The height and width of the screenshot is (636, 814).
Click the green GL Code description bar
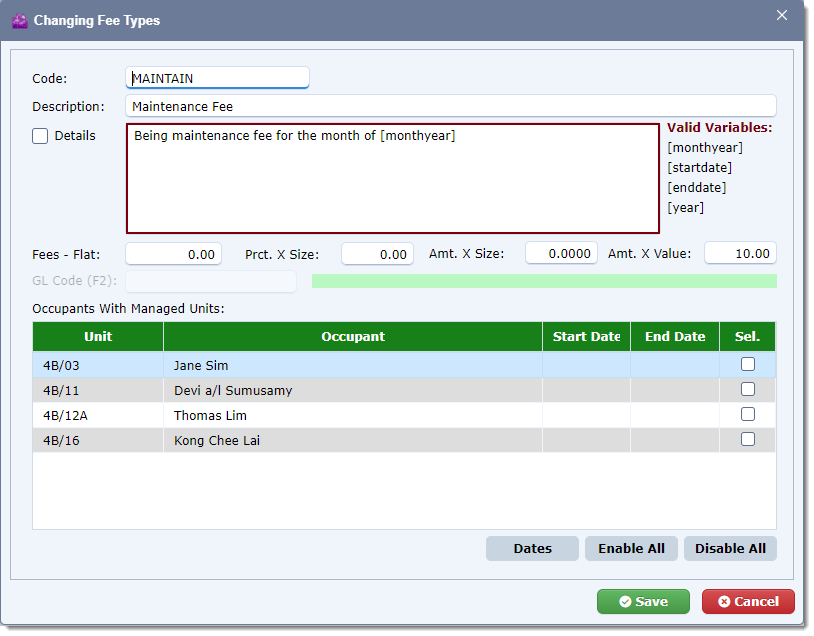click(x=544, y=281)
